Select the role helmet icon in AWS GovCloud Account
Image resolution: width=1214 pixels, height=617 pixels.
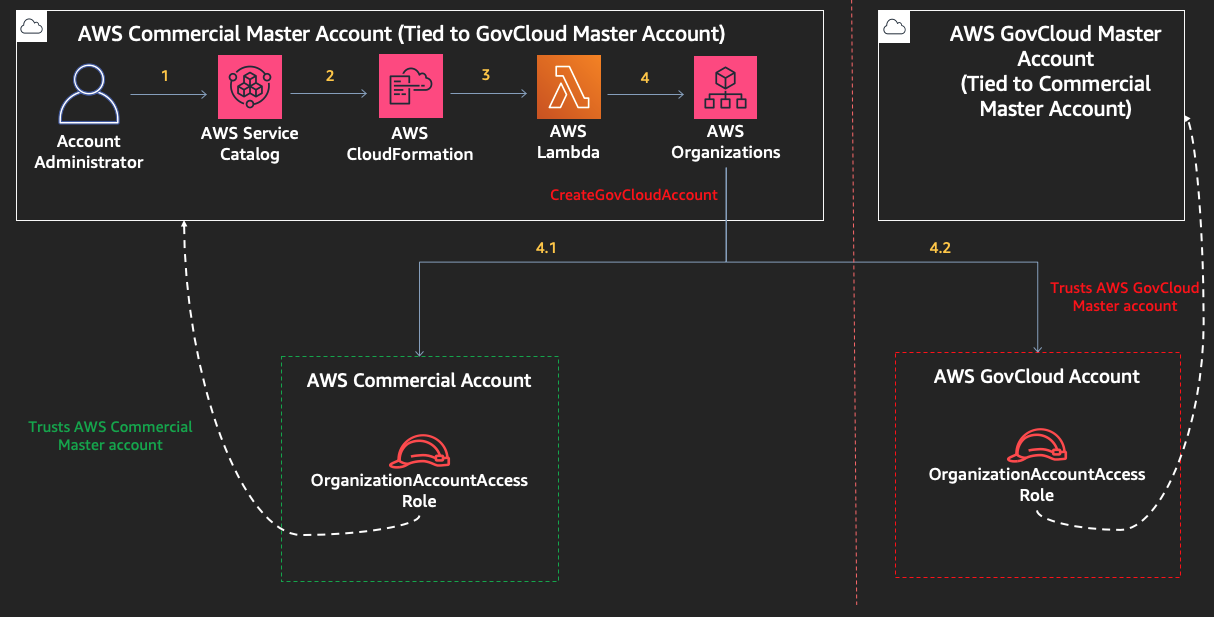pyautogui.click(x=1038, y=445)
